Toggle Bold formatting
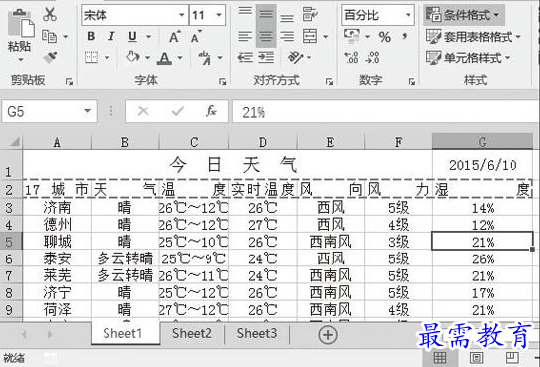 click(91, 36)
